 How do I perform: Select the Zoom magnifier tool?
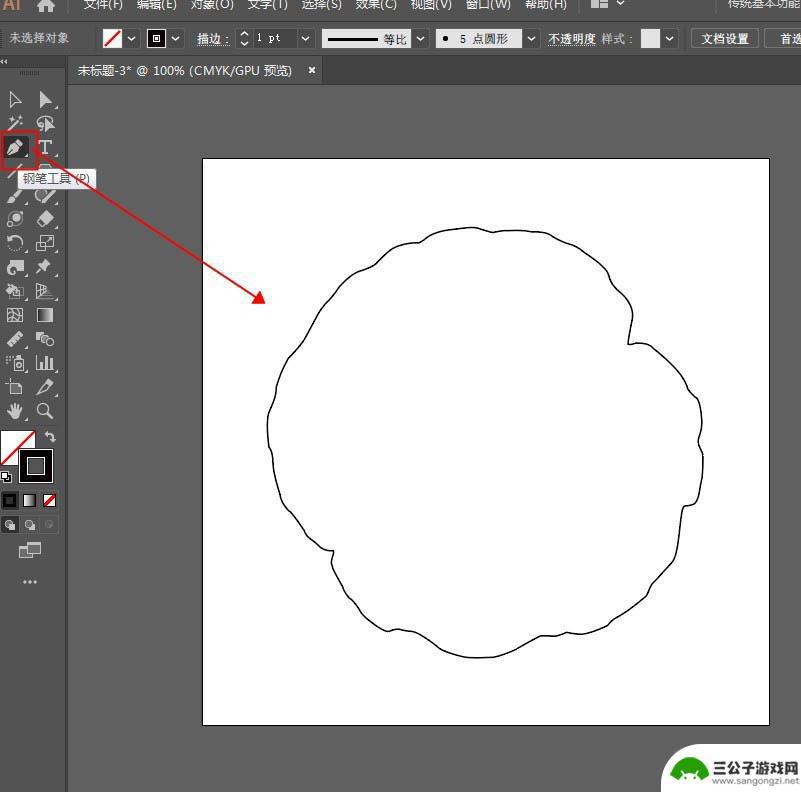pyautogui.click(x=44, y=411)
